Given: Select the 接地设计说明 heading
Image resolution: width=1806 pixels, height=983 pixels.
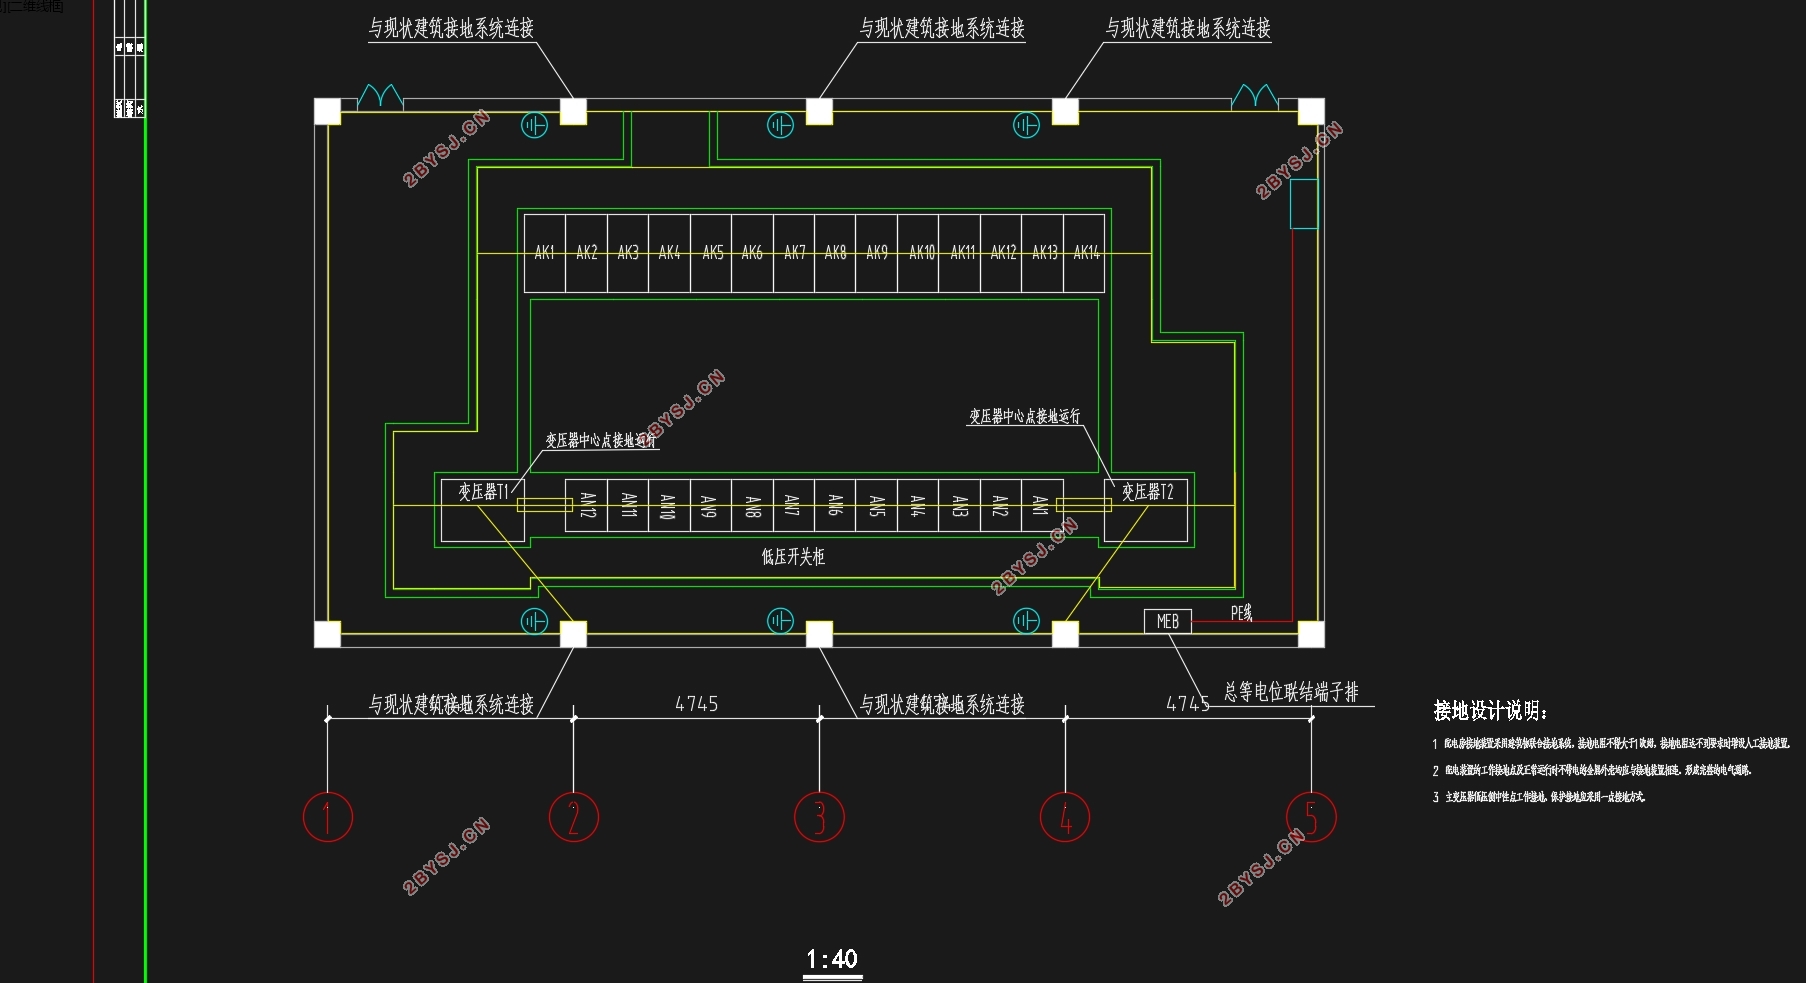Looking at the screenshot, I should [1490, 711].
